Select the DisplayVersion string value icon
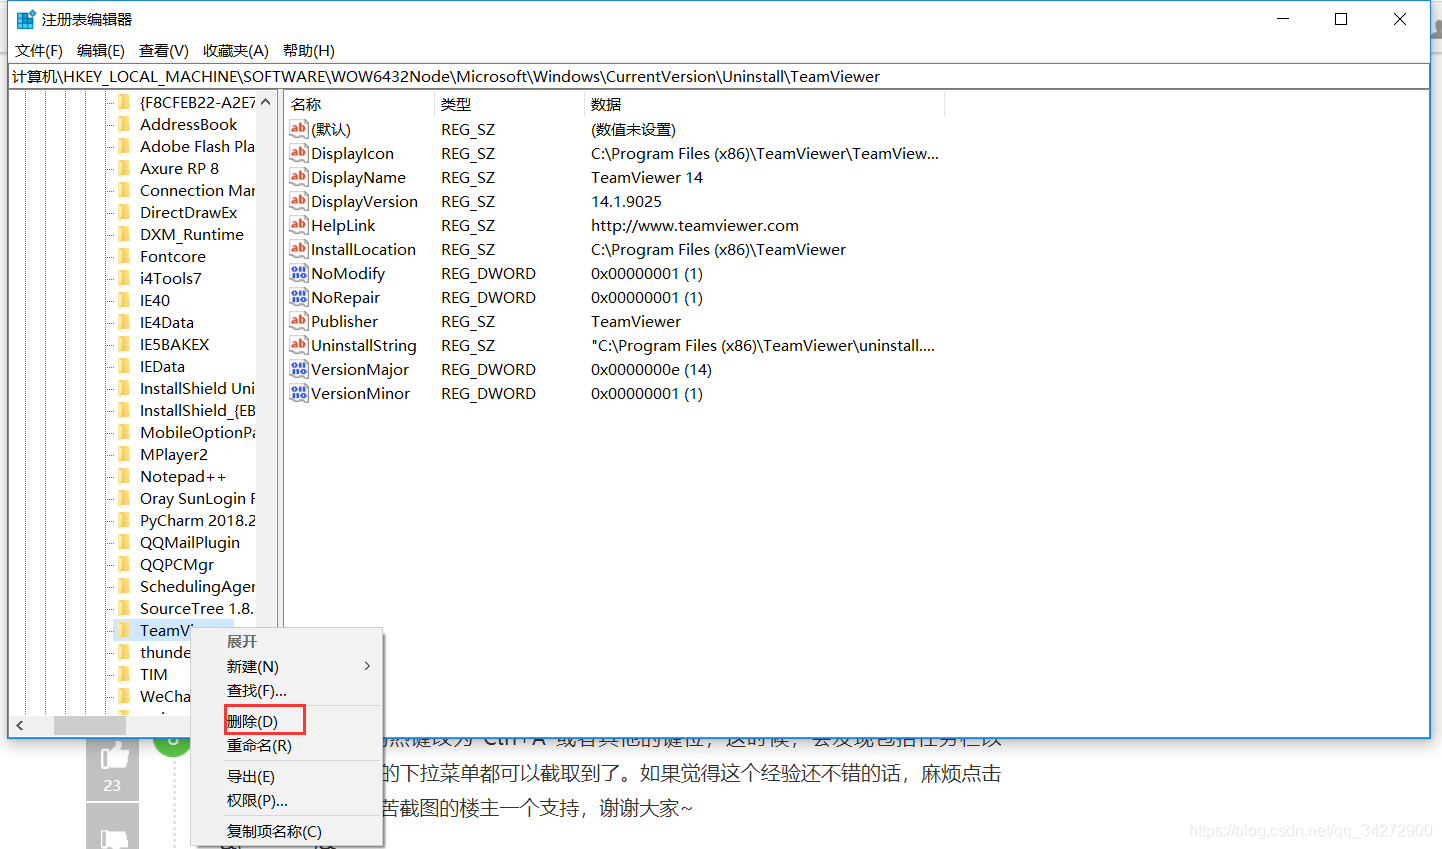This screenshot has width=1442, height=849. 299,201
